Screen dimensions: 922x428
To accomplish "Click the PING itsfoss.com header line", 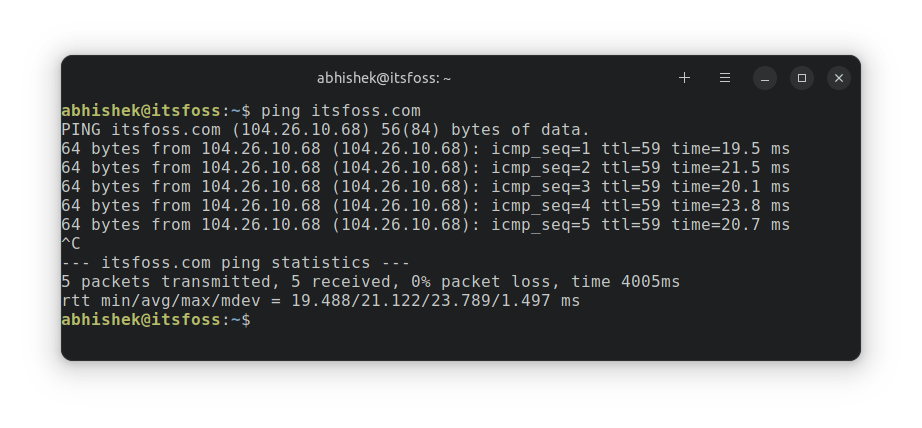I will pos(325,129).
